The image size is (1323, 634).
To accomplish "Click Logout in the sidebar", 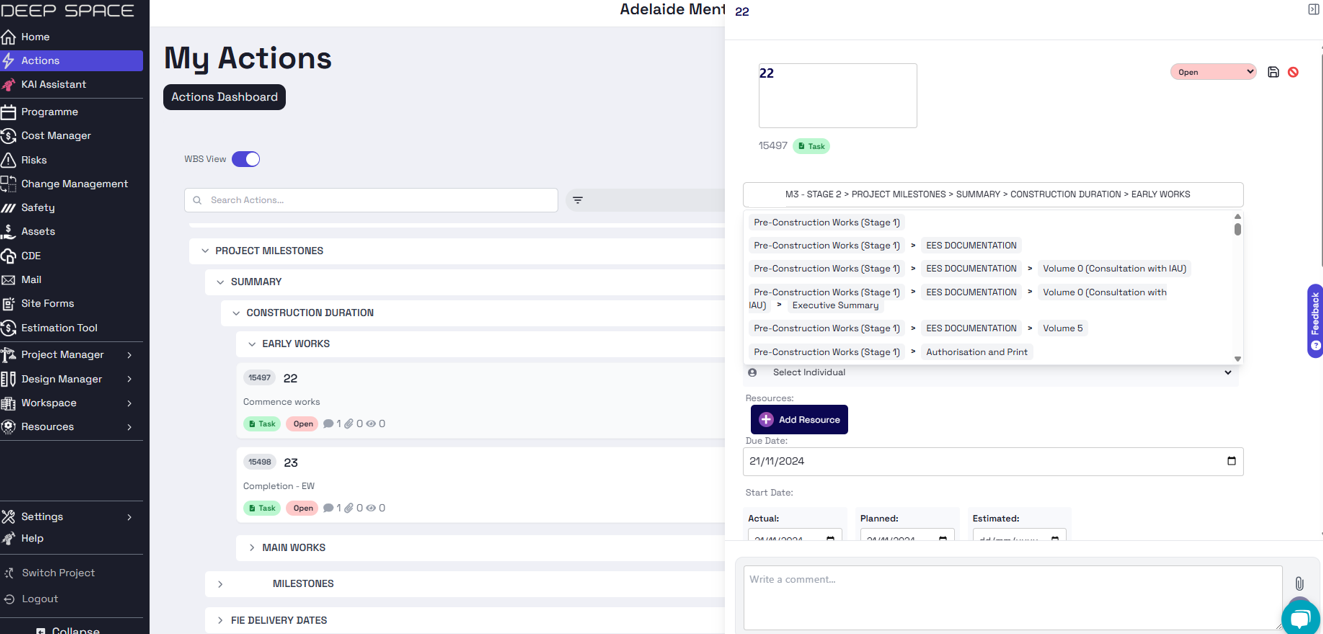I will coord(40,599).
